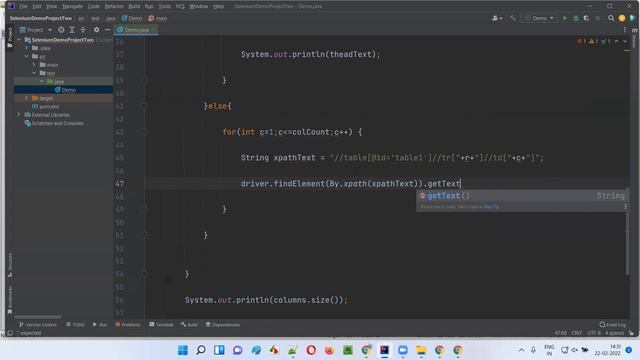Screen dimensions: 640x360
Task: Click the error count inspection indicator
Action: click(x=582, y=41)
